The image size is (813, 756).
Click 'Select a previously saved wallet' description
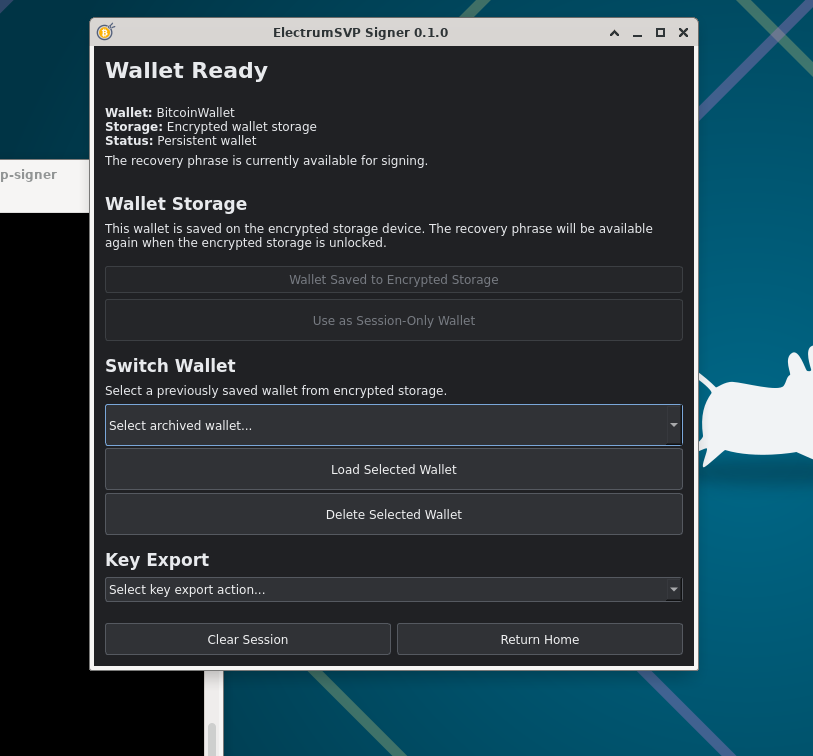click(276, 390)
